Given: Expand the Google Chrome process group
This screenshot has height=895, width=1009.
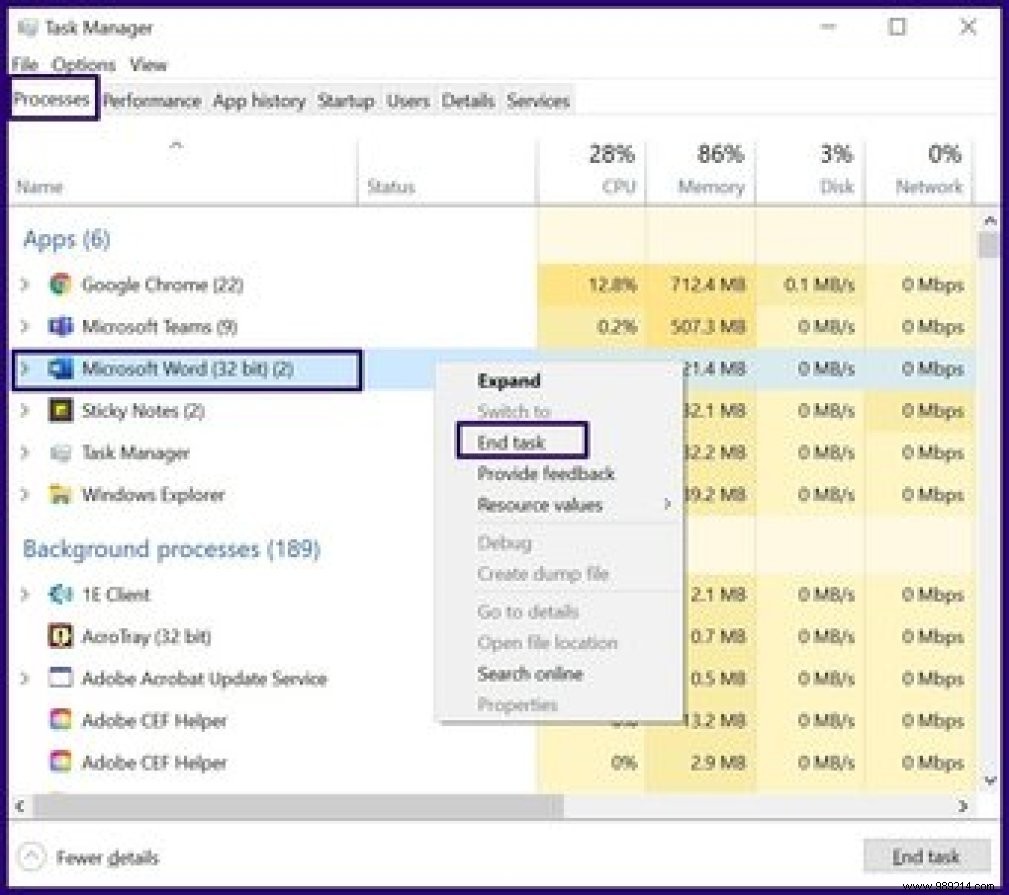Looking at the screenshot, I should 25,284.
